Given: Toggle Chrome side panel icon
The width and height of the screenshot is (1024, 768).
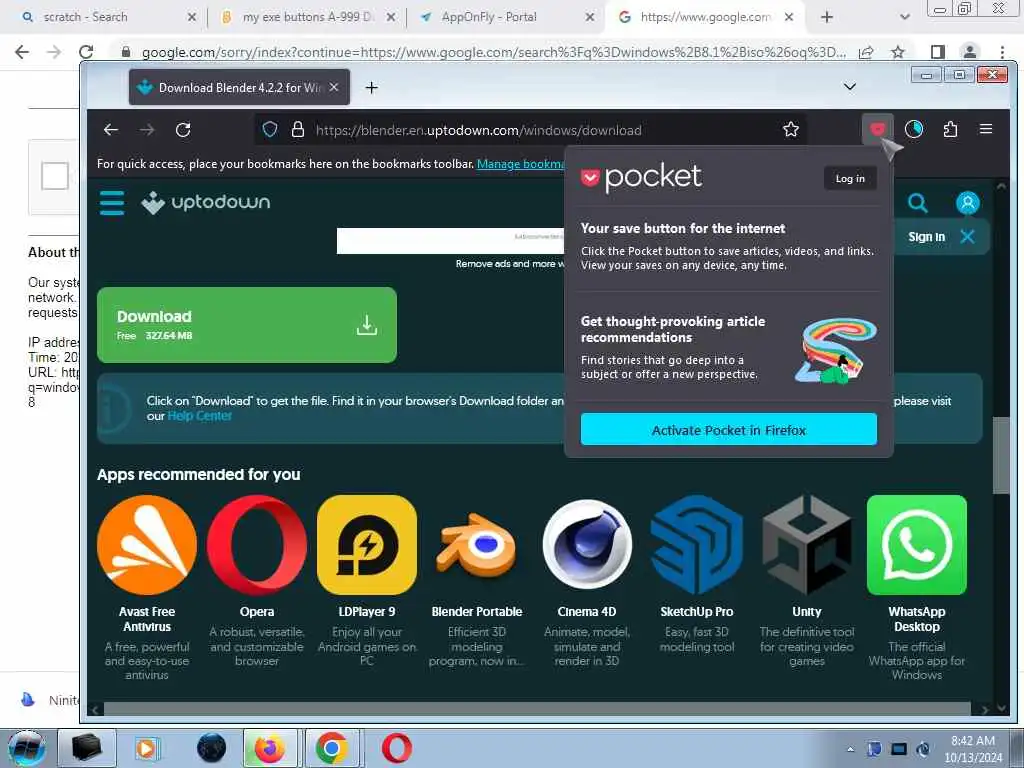Looking at the screenshot, I should [x=937, y=52].
